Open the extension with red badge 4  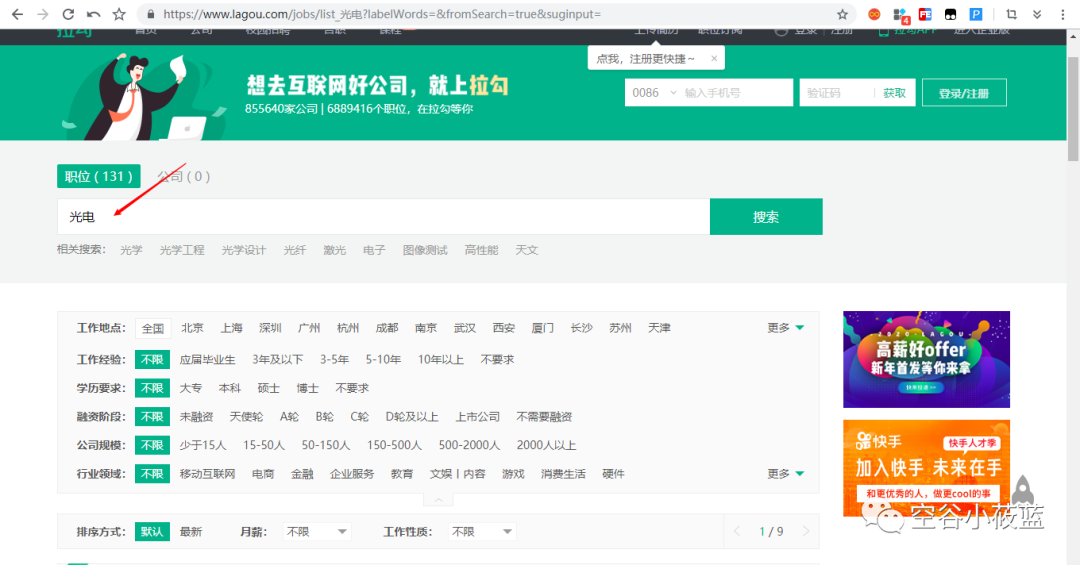tap(900, 14)
